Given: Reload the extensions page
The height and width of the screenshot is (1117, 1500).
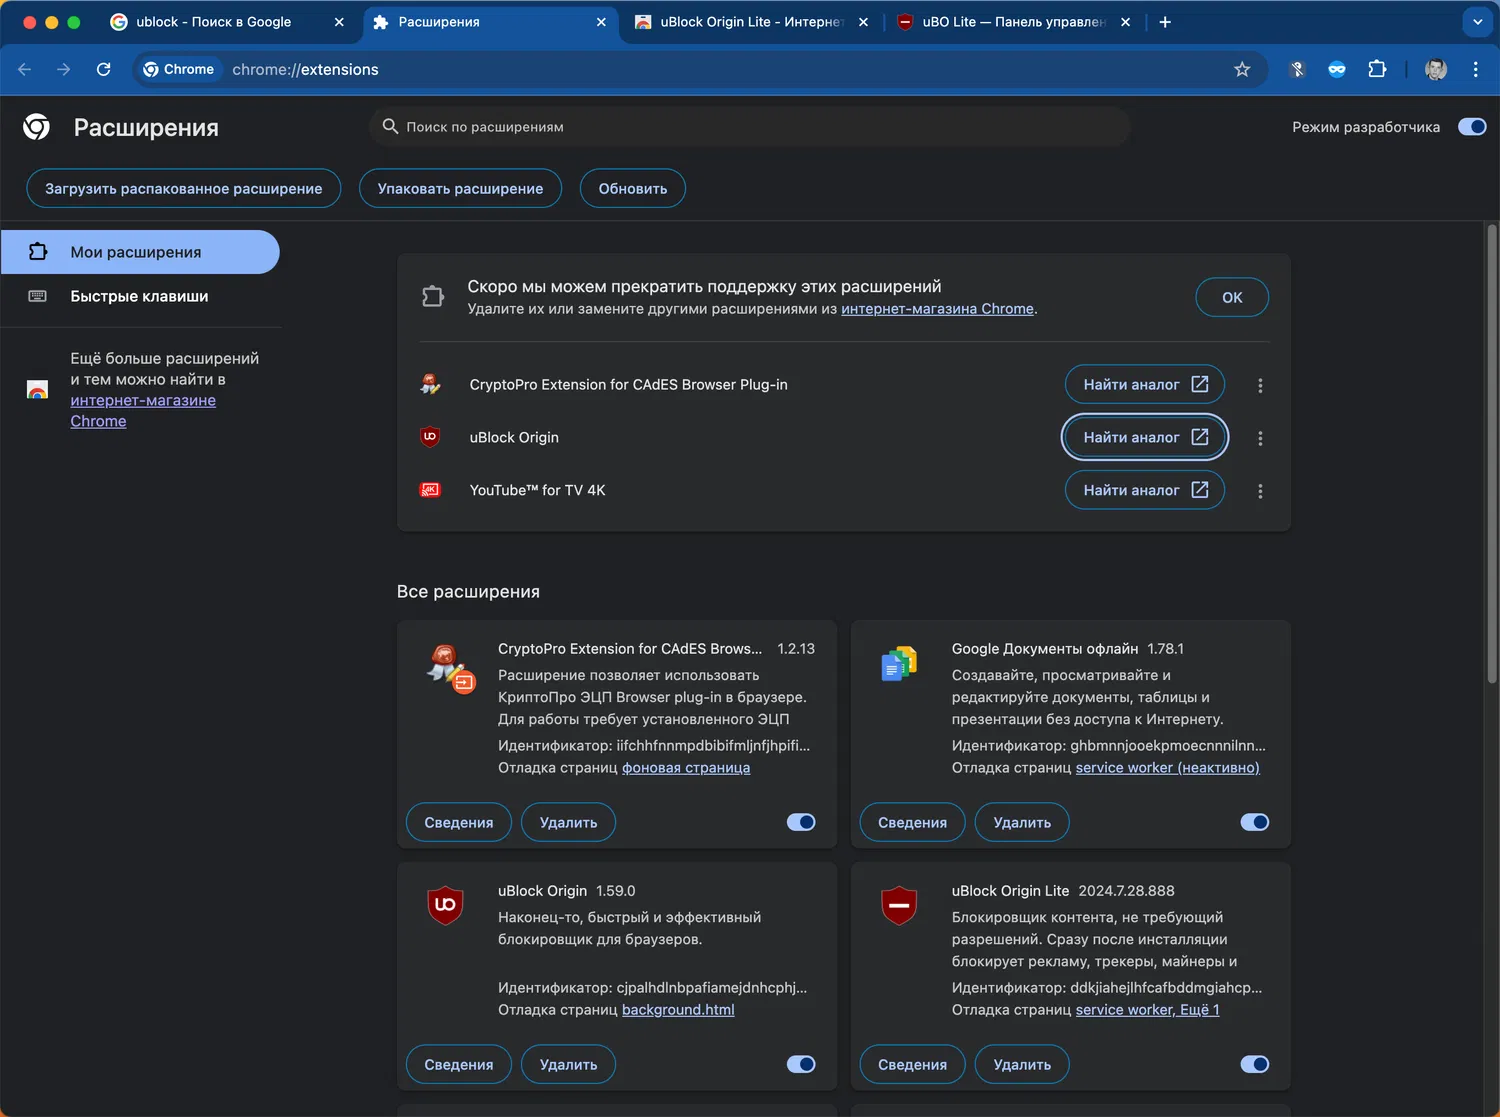Looking at the screenshot, I should 103,69.
